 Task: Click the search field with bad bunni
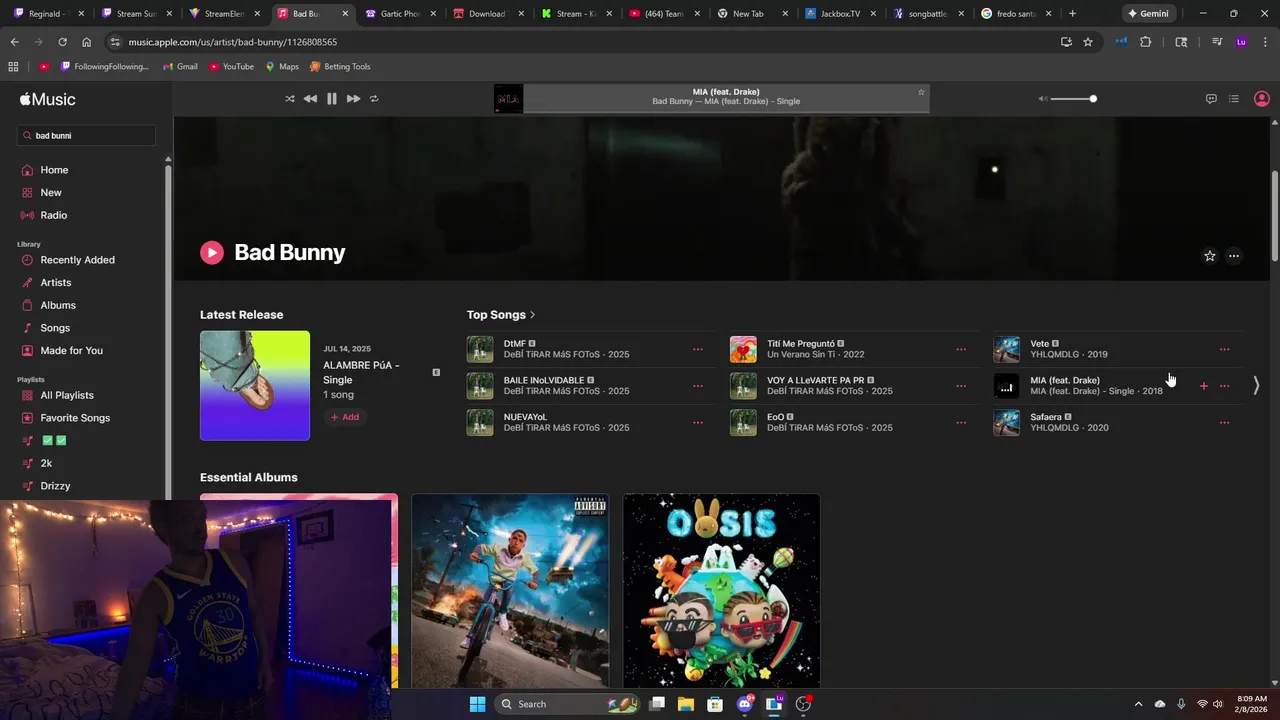point(86,135)
